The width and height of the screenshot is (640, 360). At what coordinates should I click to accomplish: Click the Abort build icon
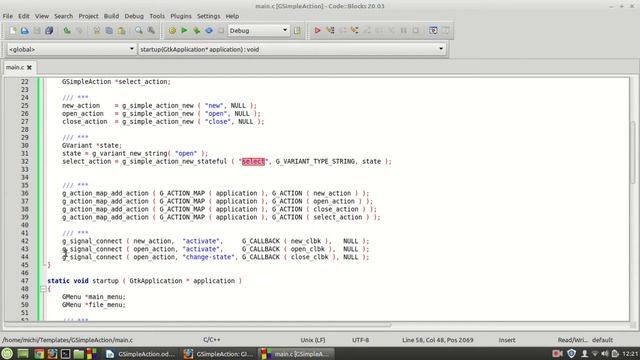(221, 31)
